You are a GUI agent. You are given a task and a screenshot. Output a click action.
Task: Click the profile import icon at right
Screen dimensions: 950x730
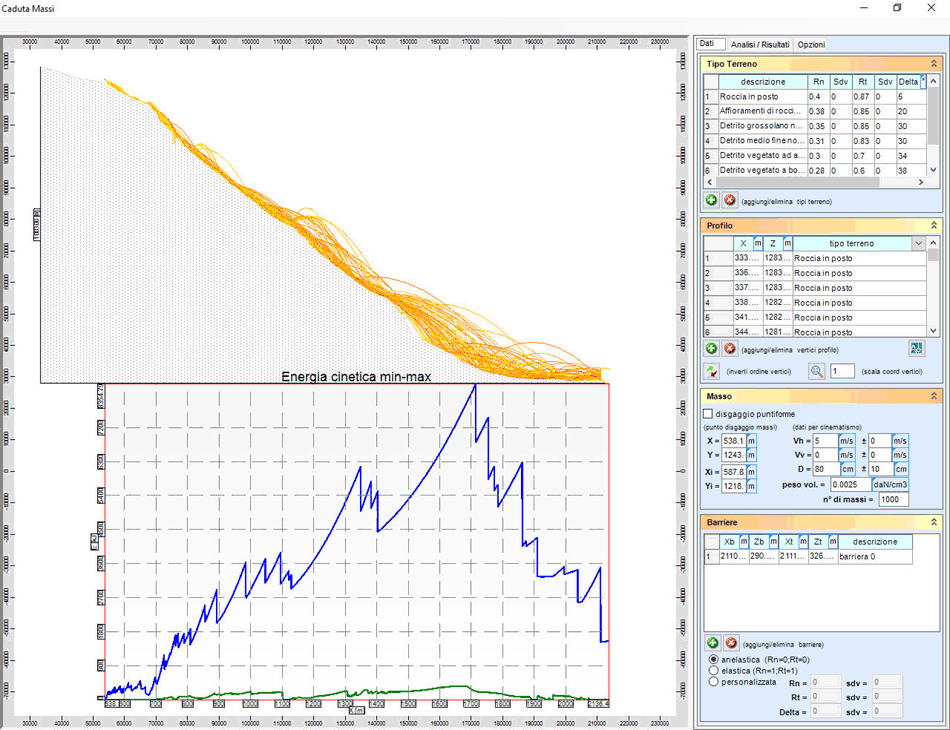click(x=916, y=348)
